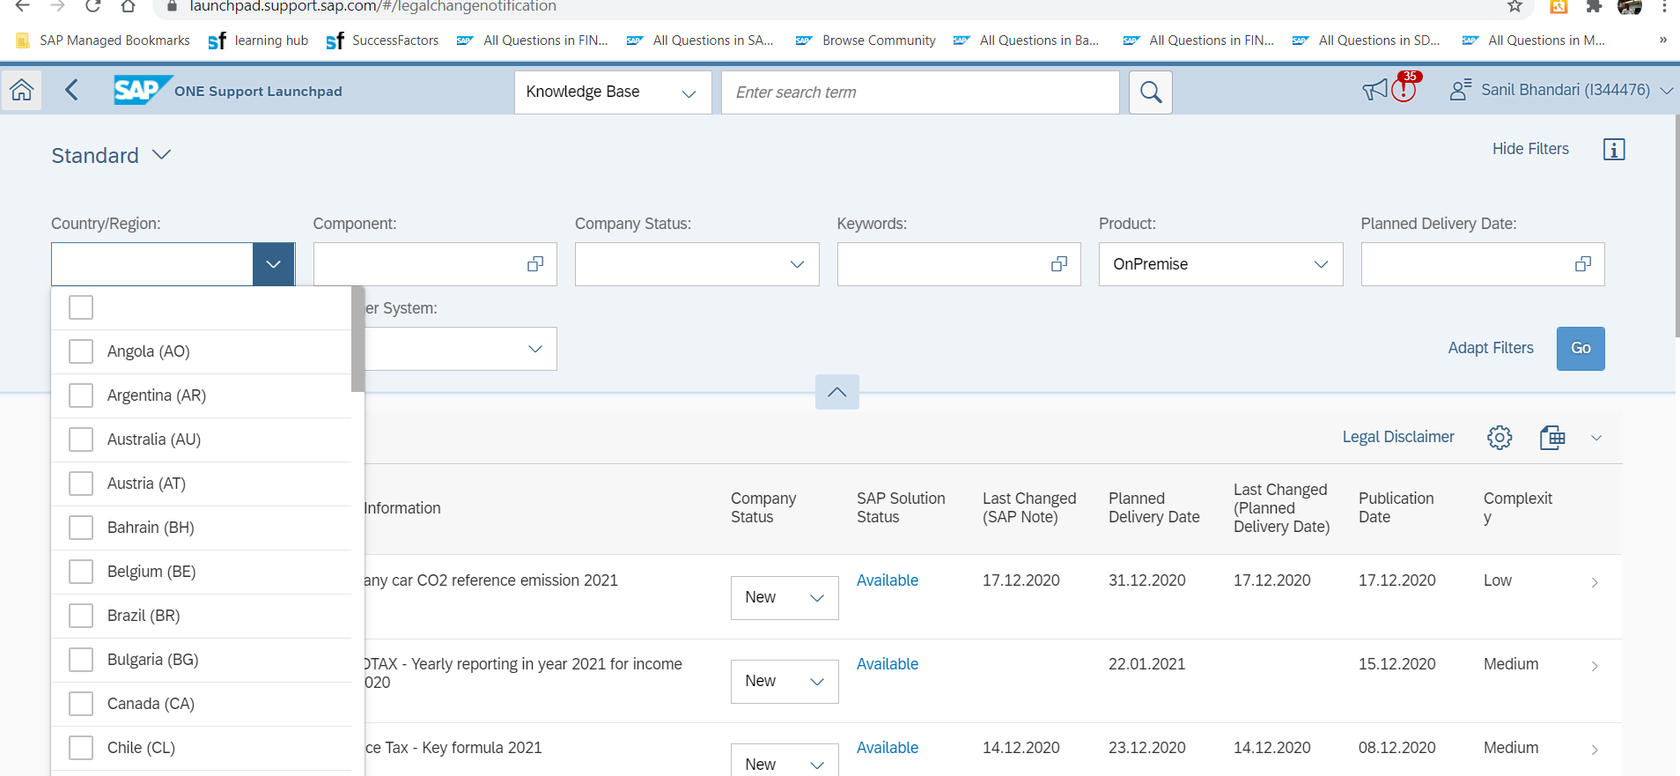Open the Available link in the CO2 emission row
This screenshot has width=1680, height=776.
click(x=887, y=580)
